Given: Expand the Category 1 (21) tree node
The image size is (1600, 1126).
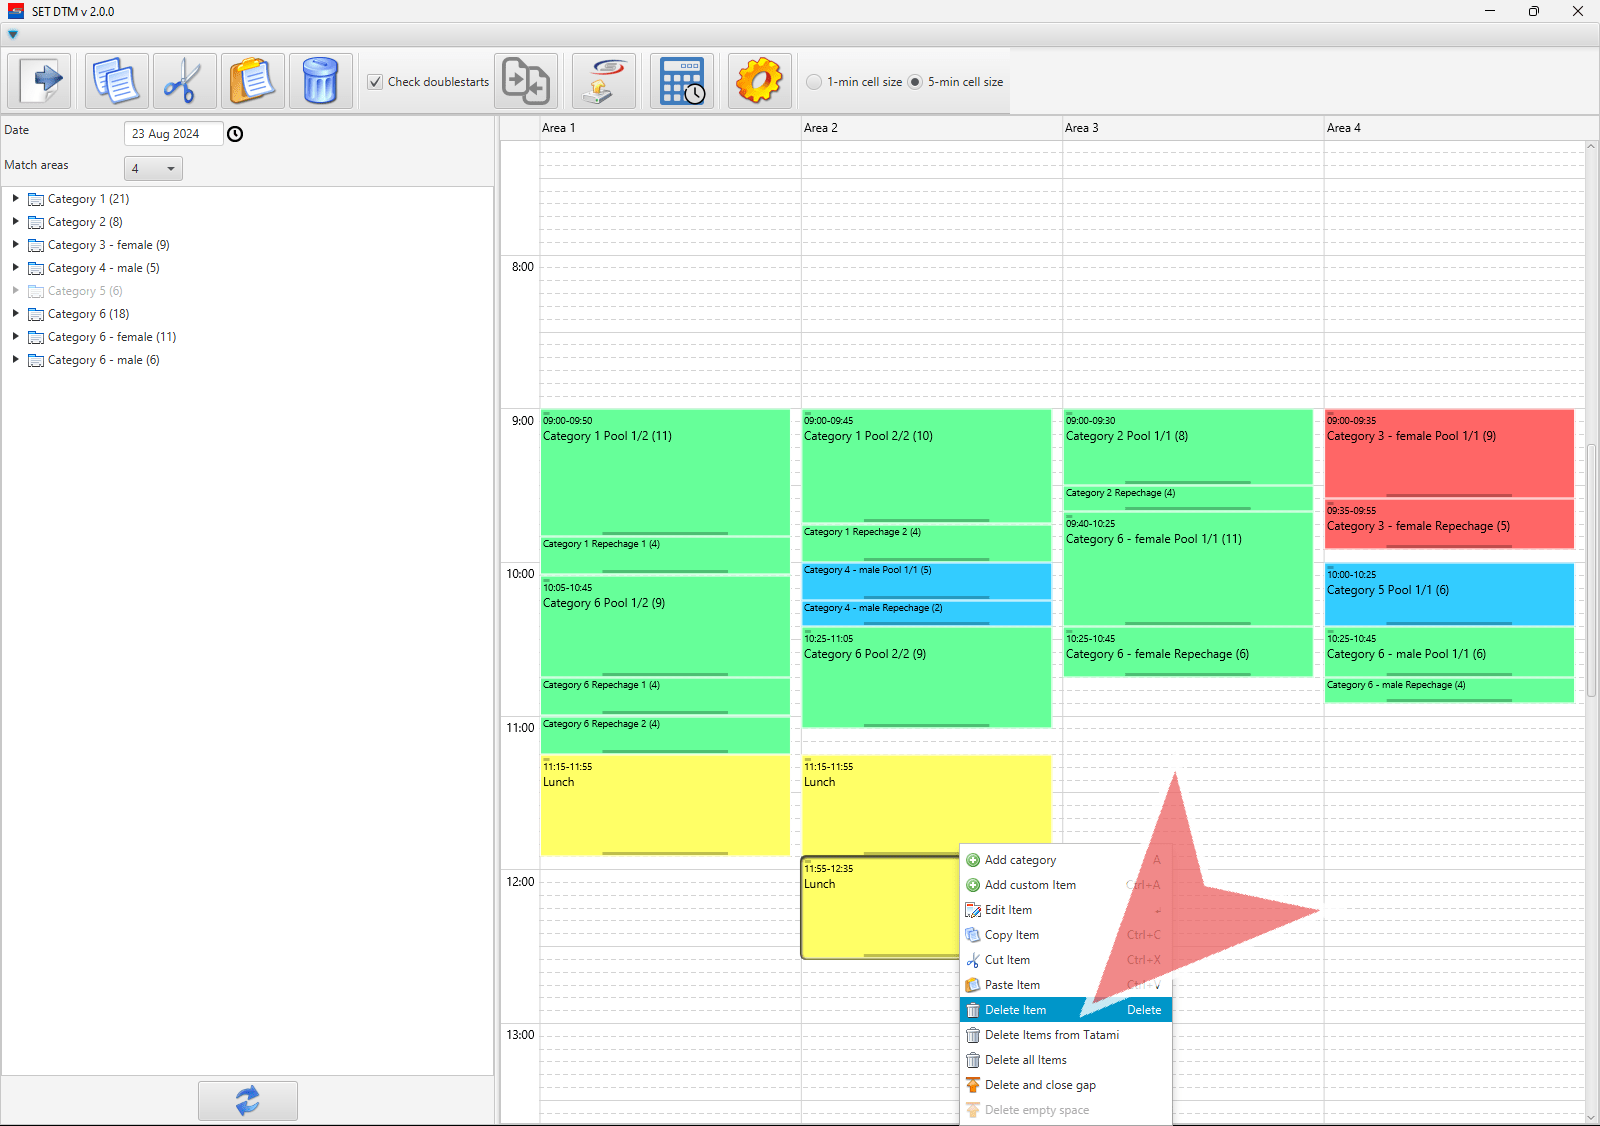Looking at the screenshot, I should point(16,199).
